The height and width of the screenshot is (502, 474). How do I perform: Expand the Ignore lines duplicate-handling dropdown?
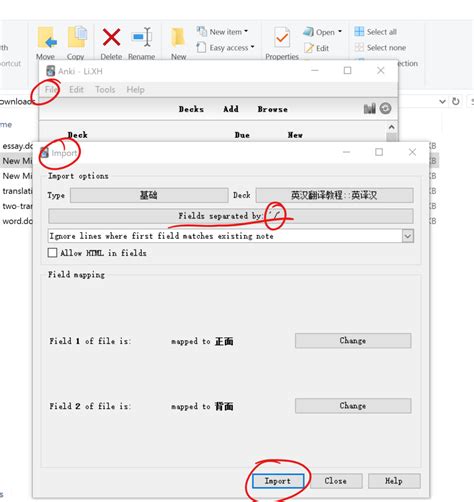click(x=407, y=236)
